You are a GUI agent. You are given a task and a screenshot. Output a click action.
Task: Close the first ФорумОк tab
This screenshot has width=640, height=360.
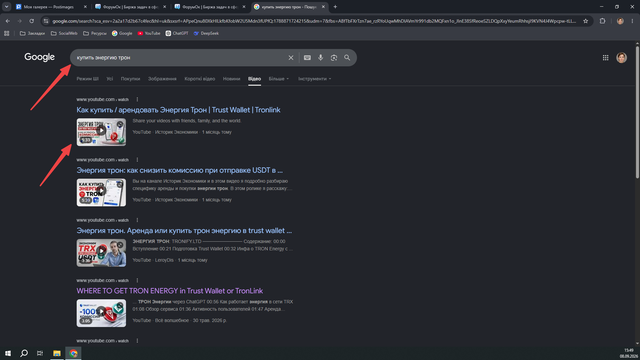tap(164, 7)
